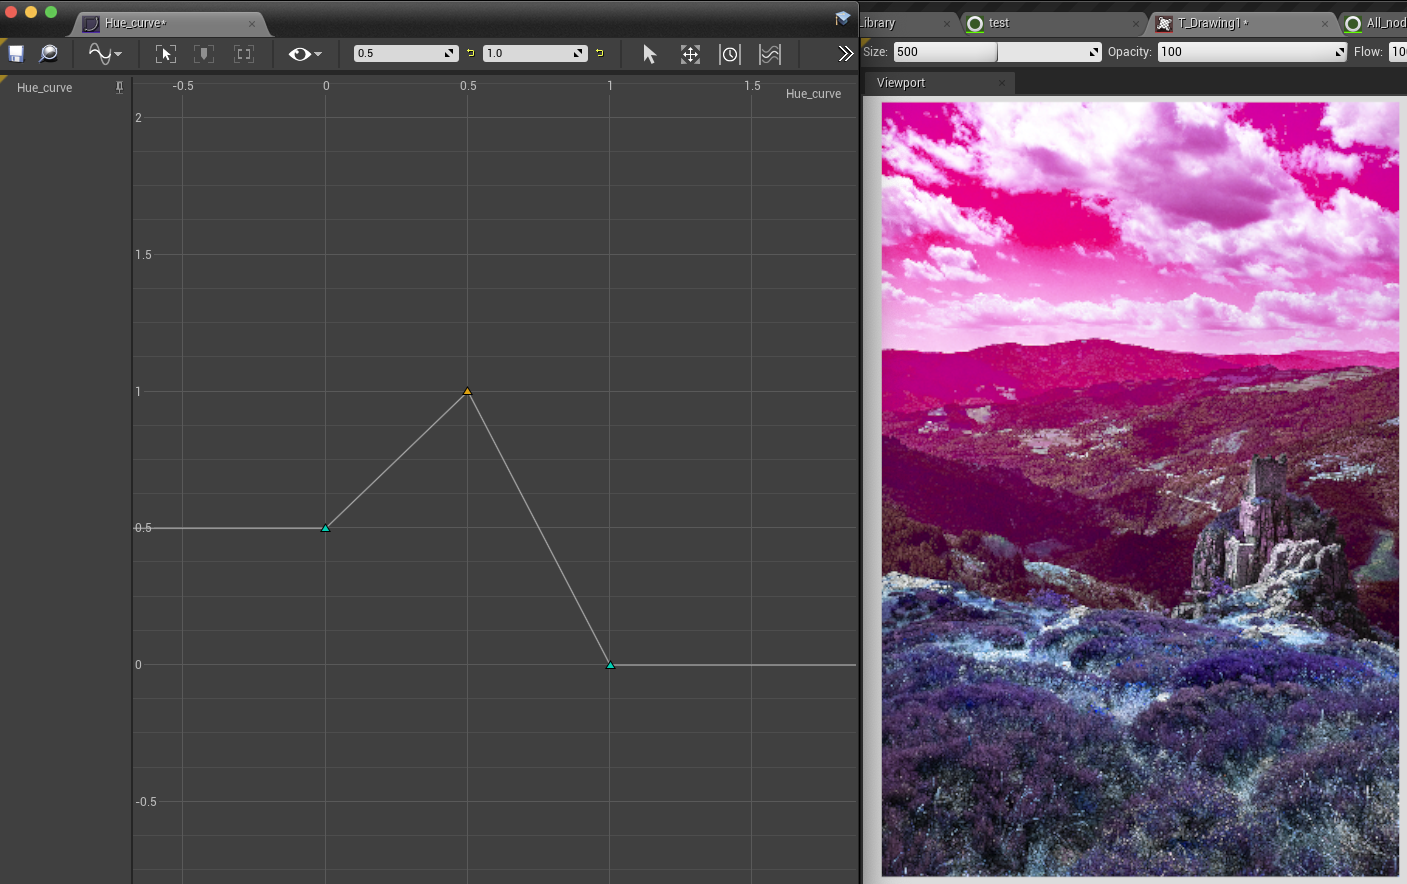Click the overflow chevron at toolbar end
The height and width of the screenshot is (884, 1407).
point(845,53)
